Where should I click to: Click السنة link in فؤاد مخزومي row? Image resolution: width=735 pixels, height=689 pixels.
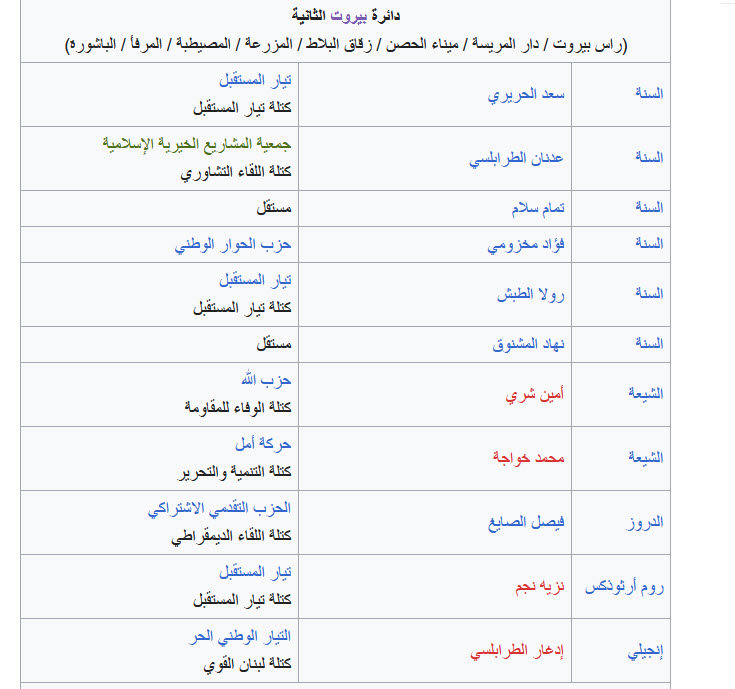click(x=649, y=243)
